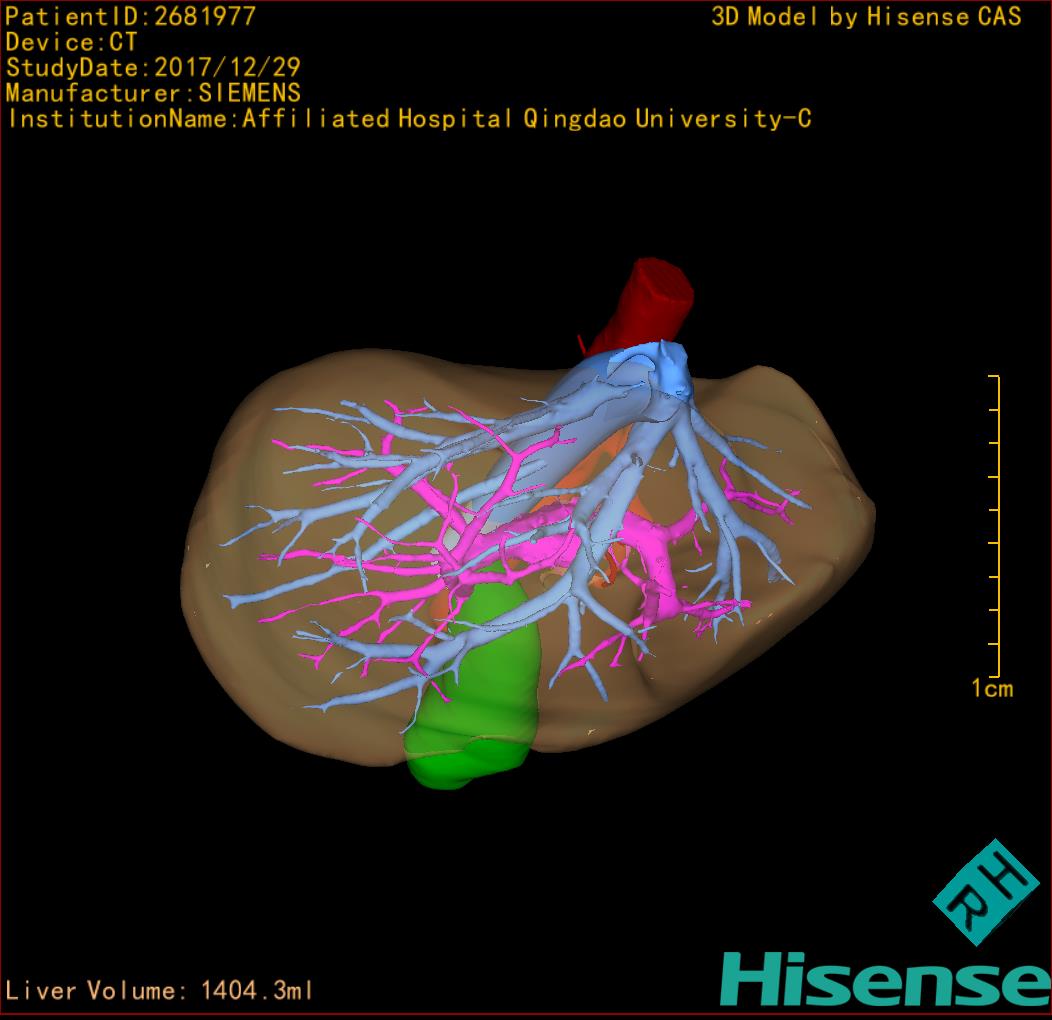Click the Liver Volume 1404.3ml readout

pyautogui.click(x=160, y=991)
